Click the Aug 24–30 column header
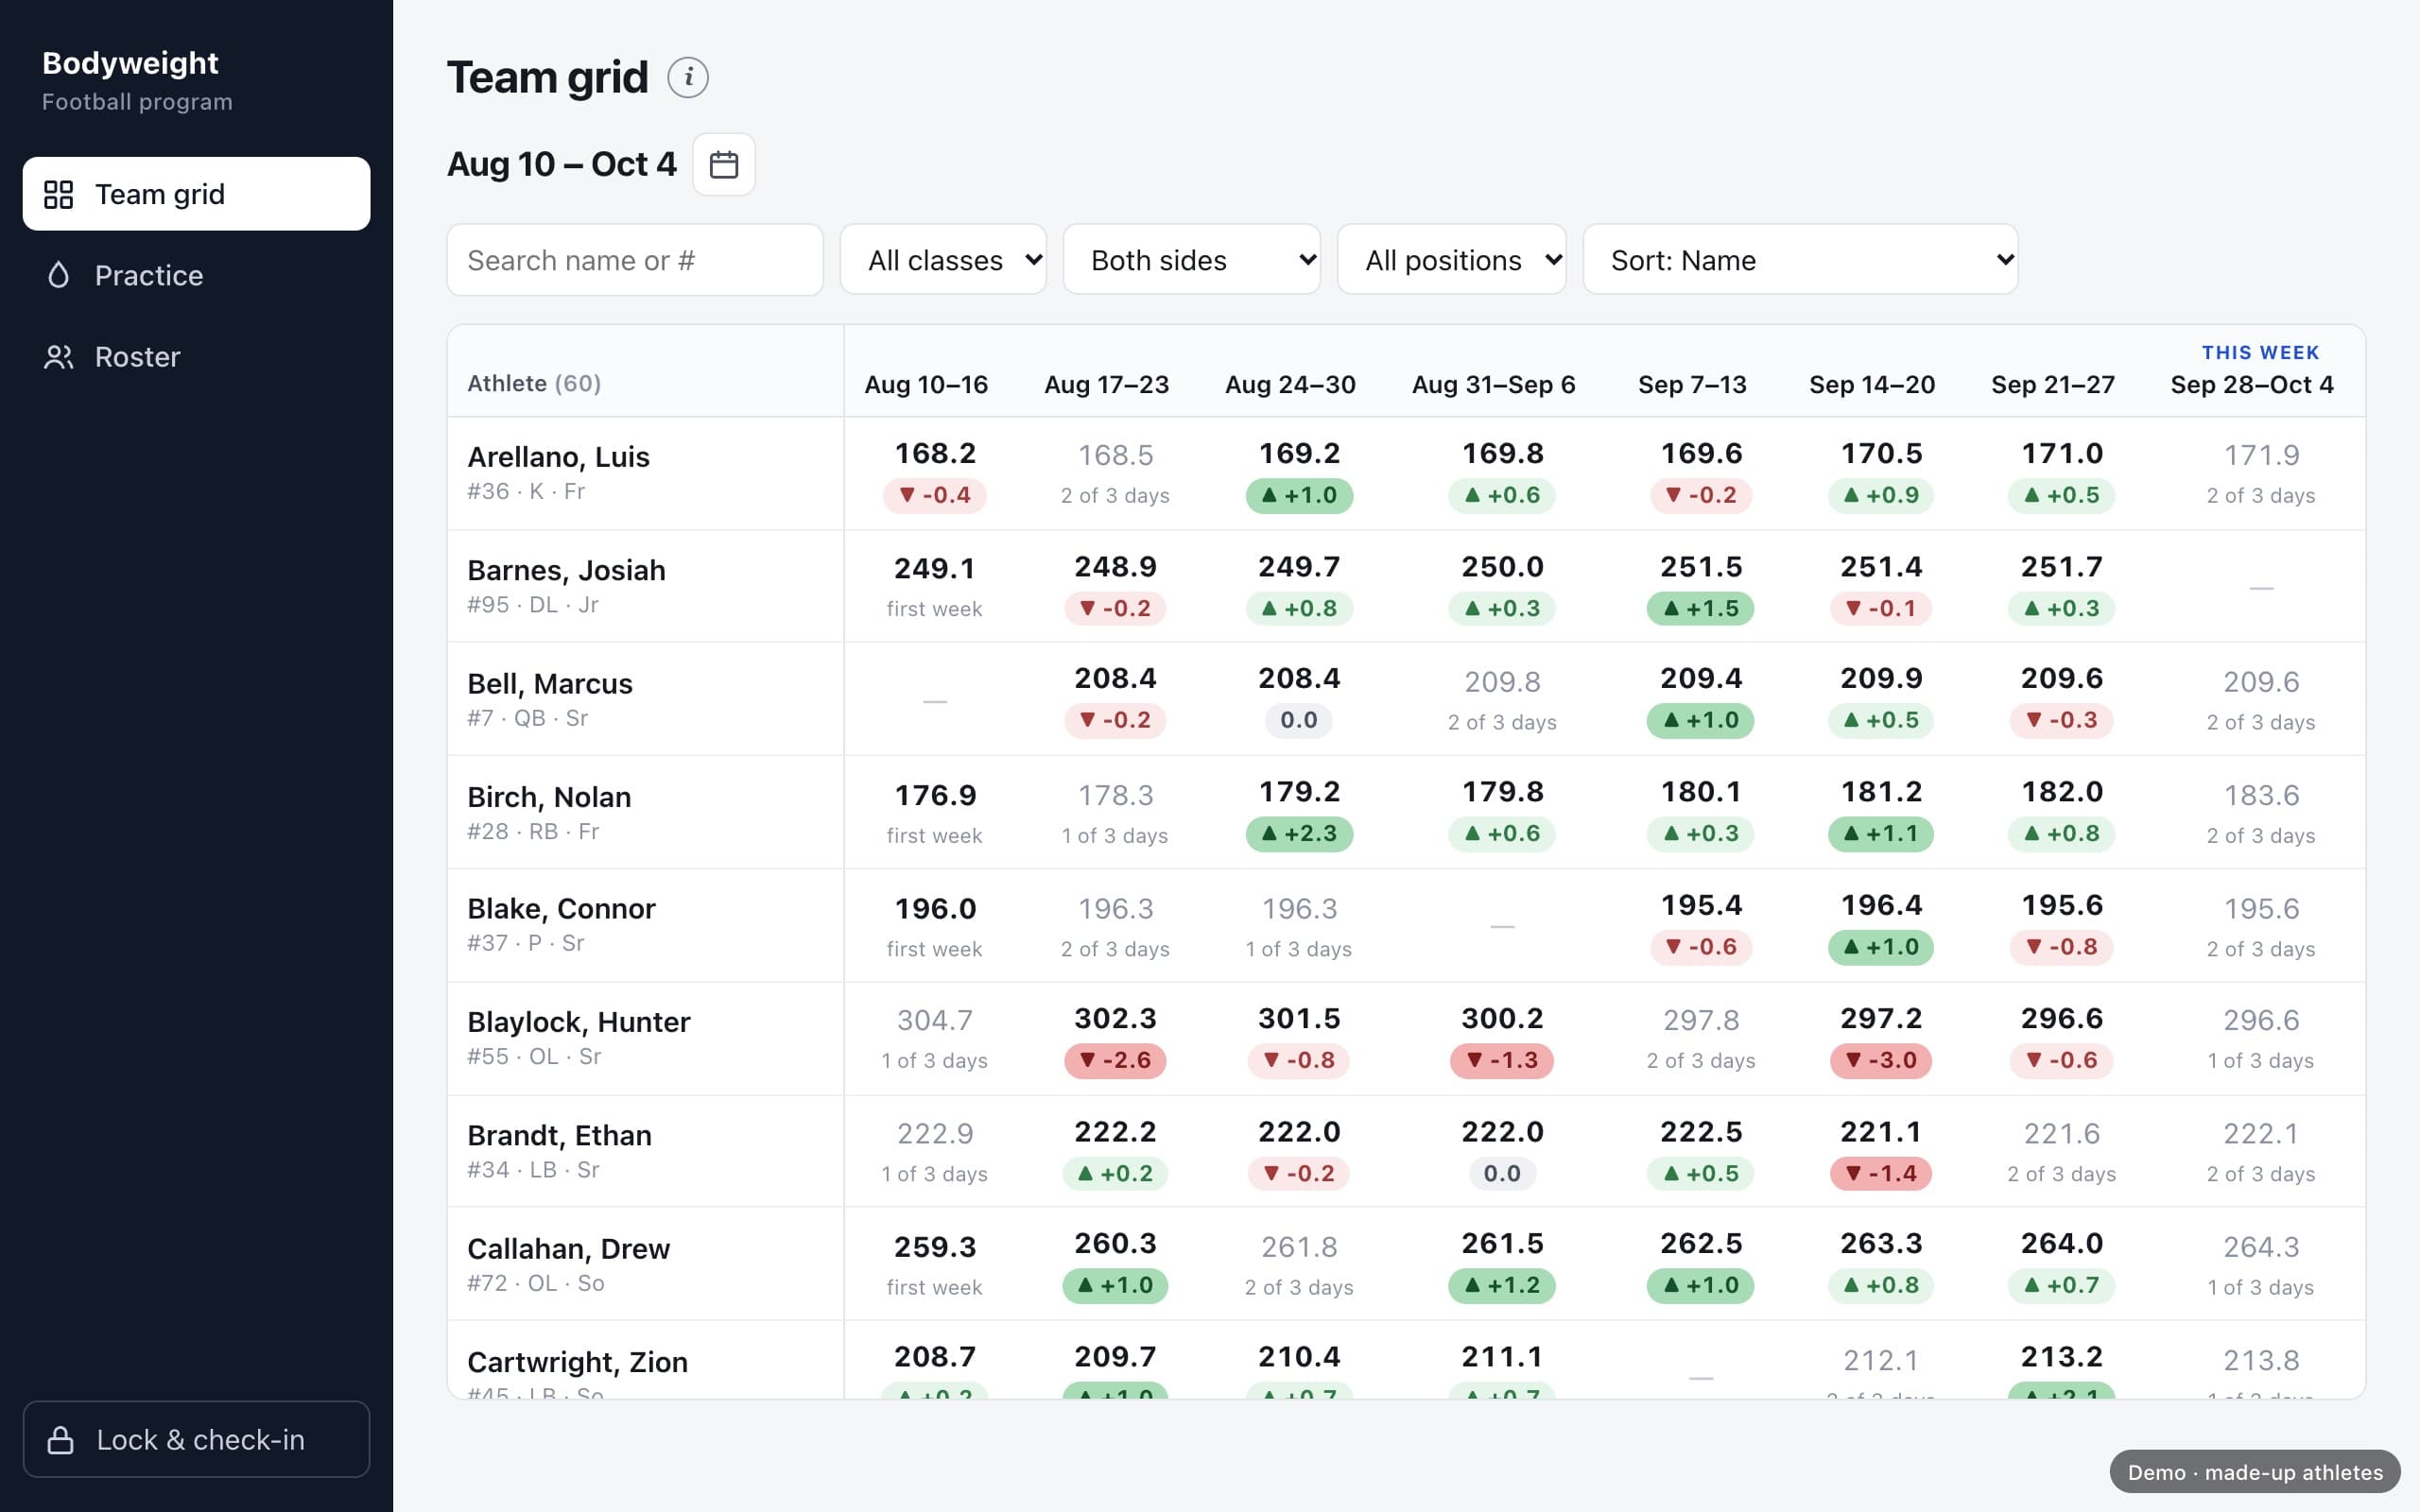This screenshot has height=1512, width=2420. coord(1290,385)
